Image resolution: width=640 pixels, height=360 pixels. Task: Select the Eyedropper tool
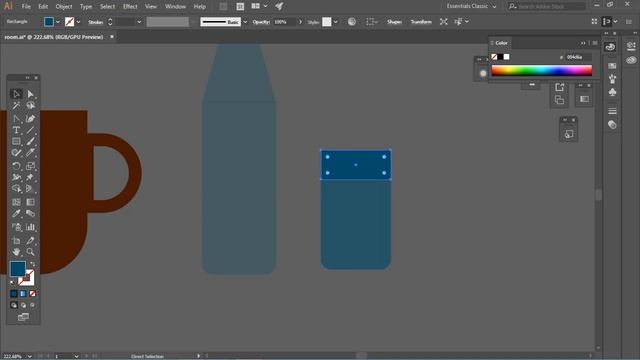pyautogui.click(x=16, y=213)
